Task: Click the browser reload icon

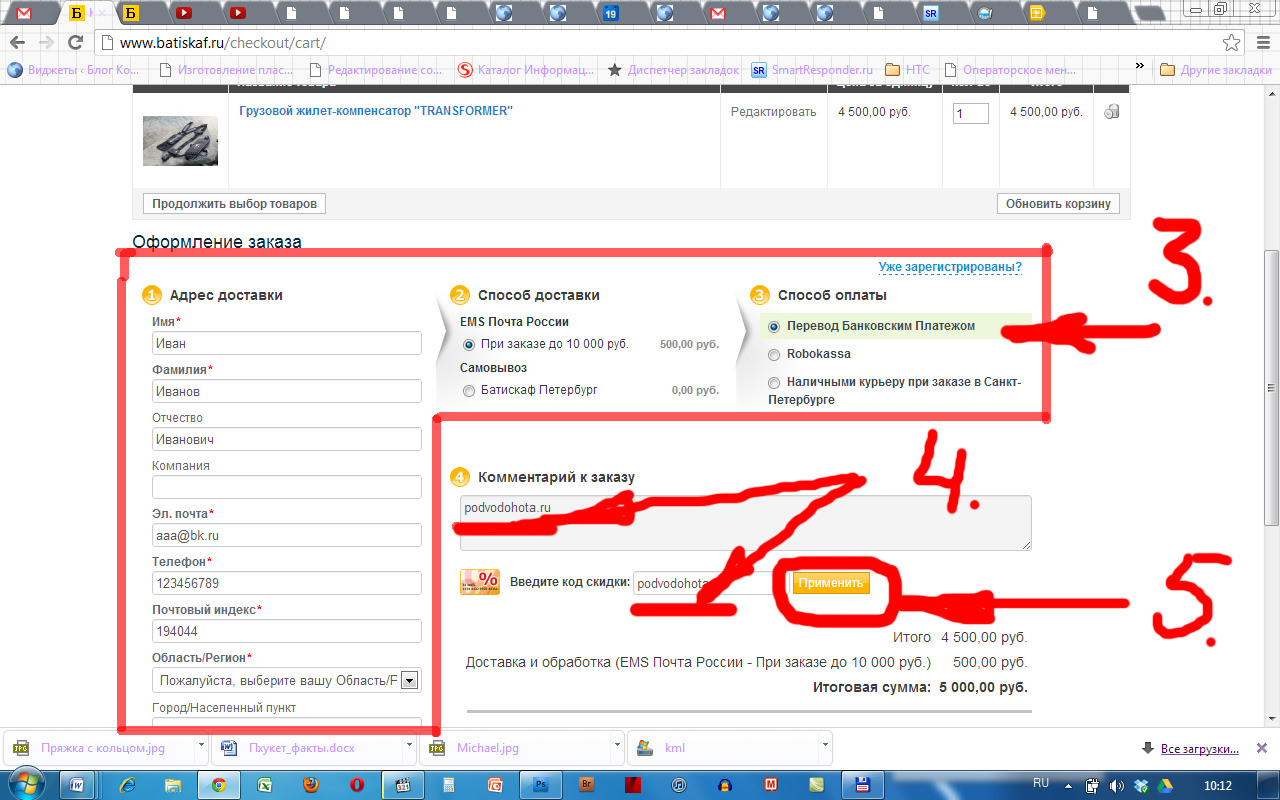Action: [x=75, y=43]
